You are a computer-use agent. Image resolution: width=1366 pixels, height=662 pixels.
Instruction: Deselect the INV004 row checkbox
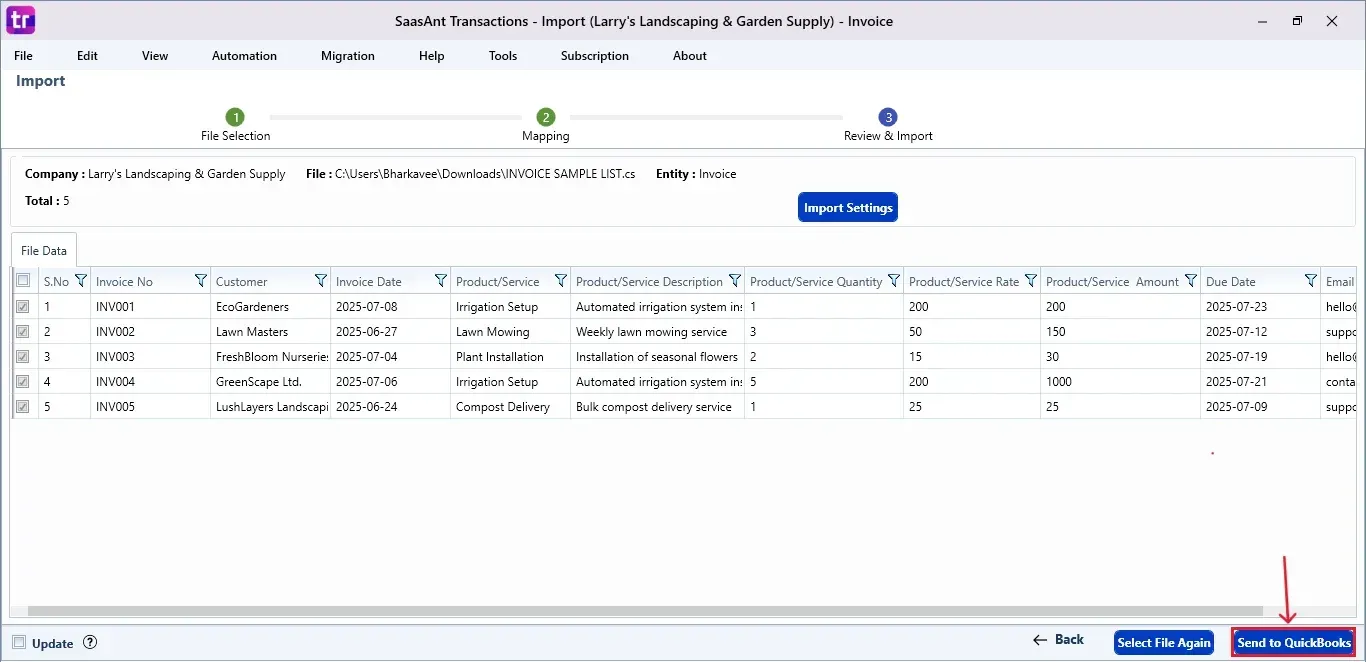23,382
